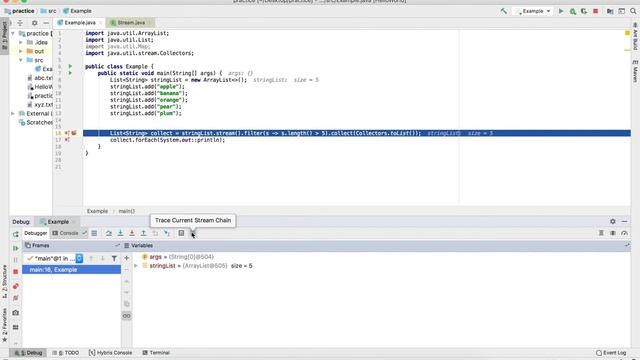
Task: Click Add new watch plus icon
Action: click(127, 258)
